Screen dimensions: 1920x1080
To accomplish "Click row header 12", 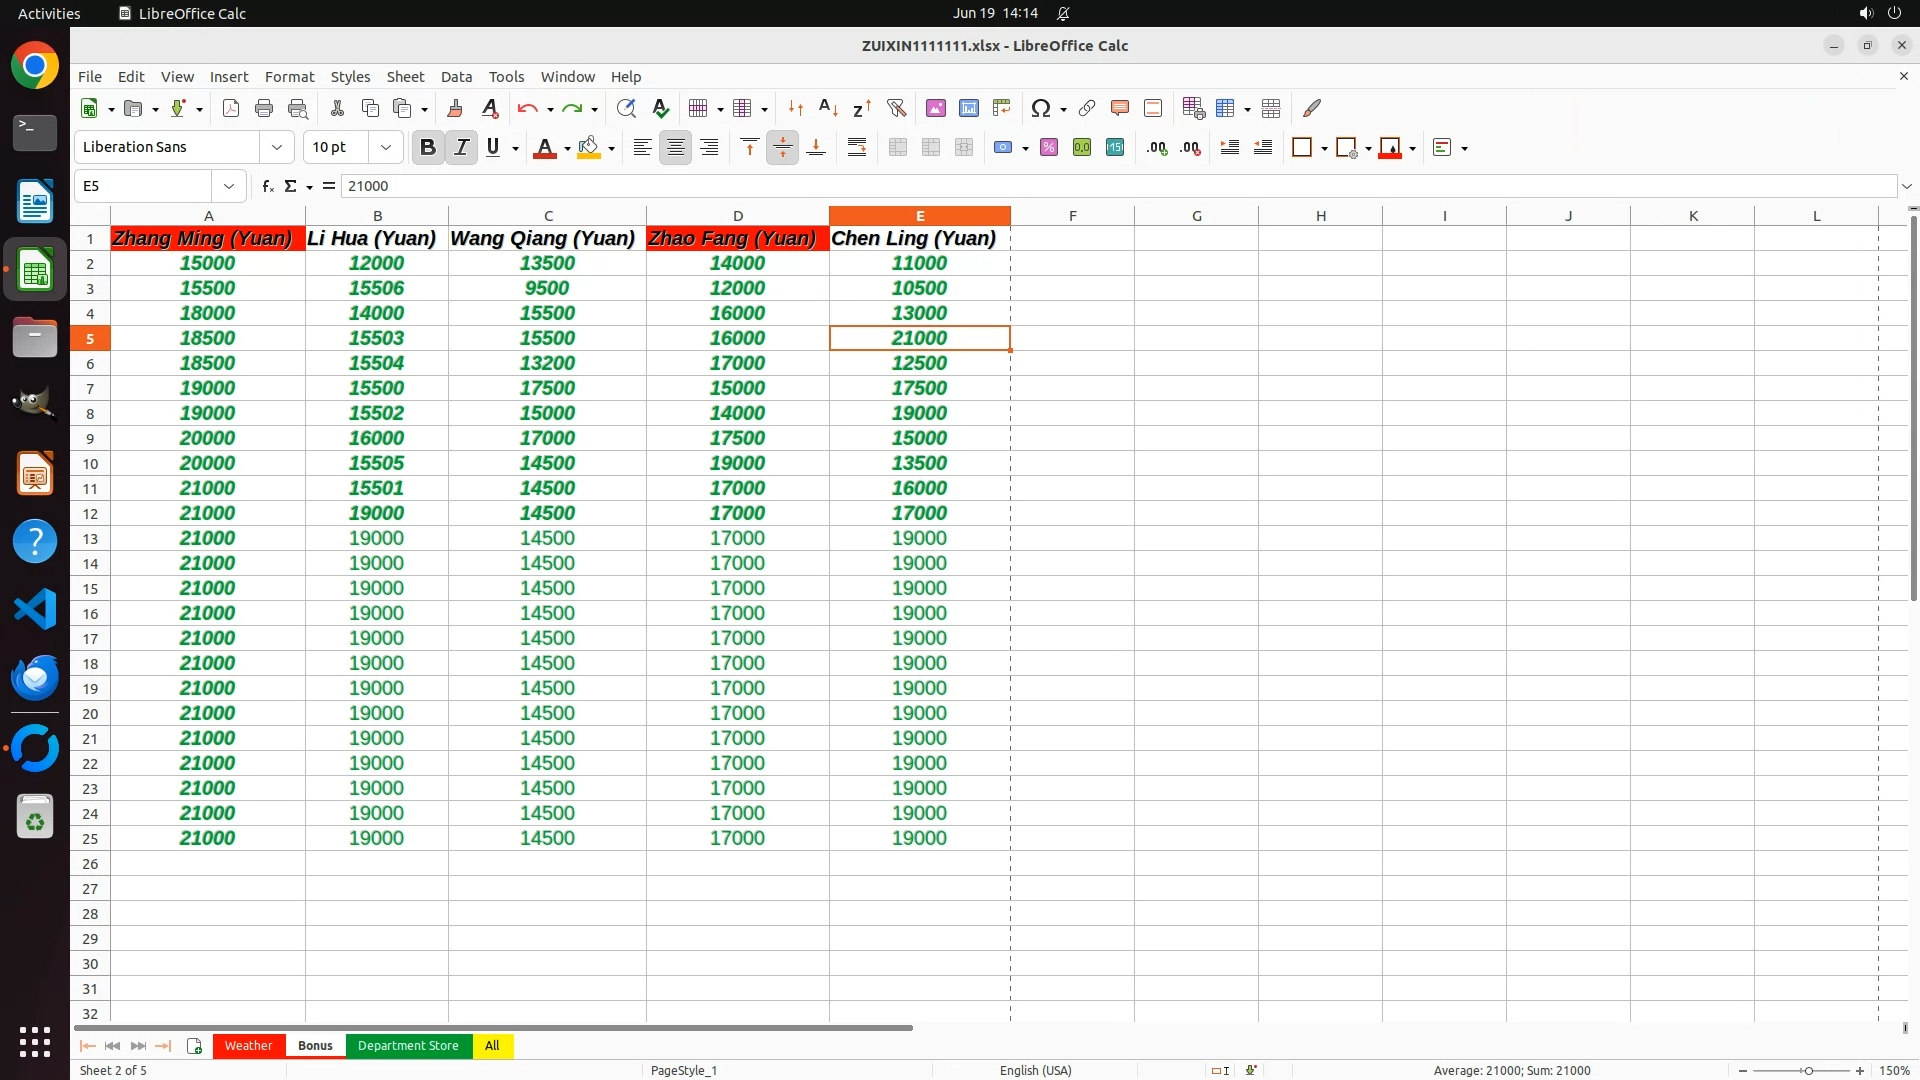I will point(90,513).
